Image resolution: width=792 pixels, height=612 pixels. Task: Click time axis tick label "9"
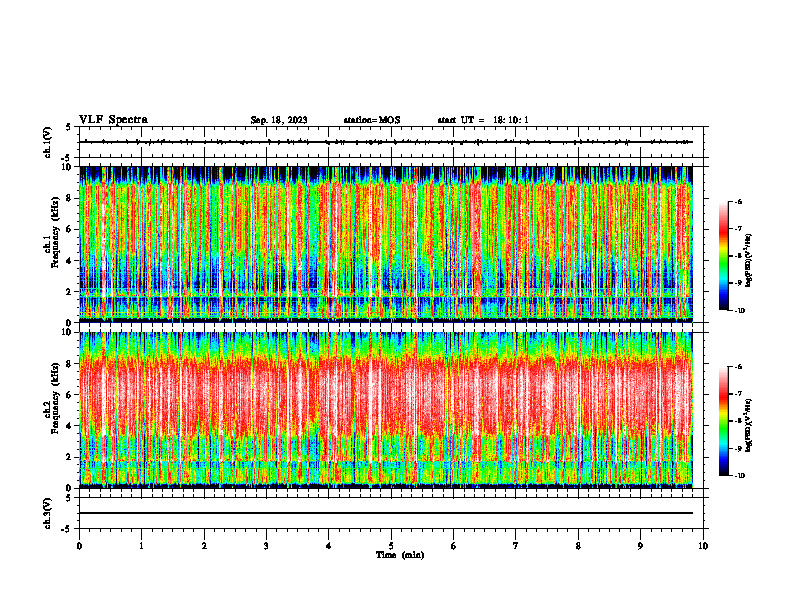(640, 546)
